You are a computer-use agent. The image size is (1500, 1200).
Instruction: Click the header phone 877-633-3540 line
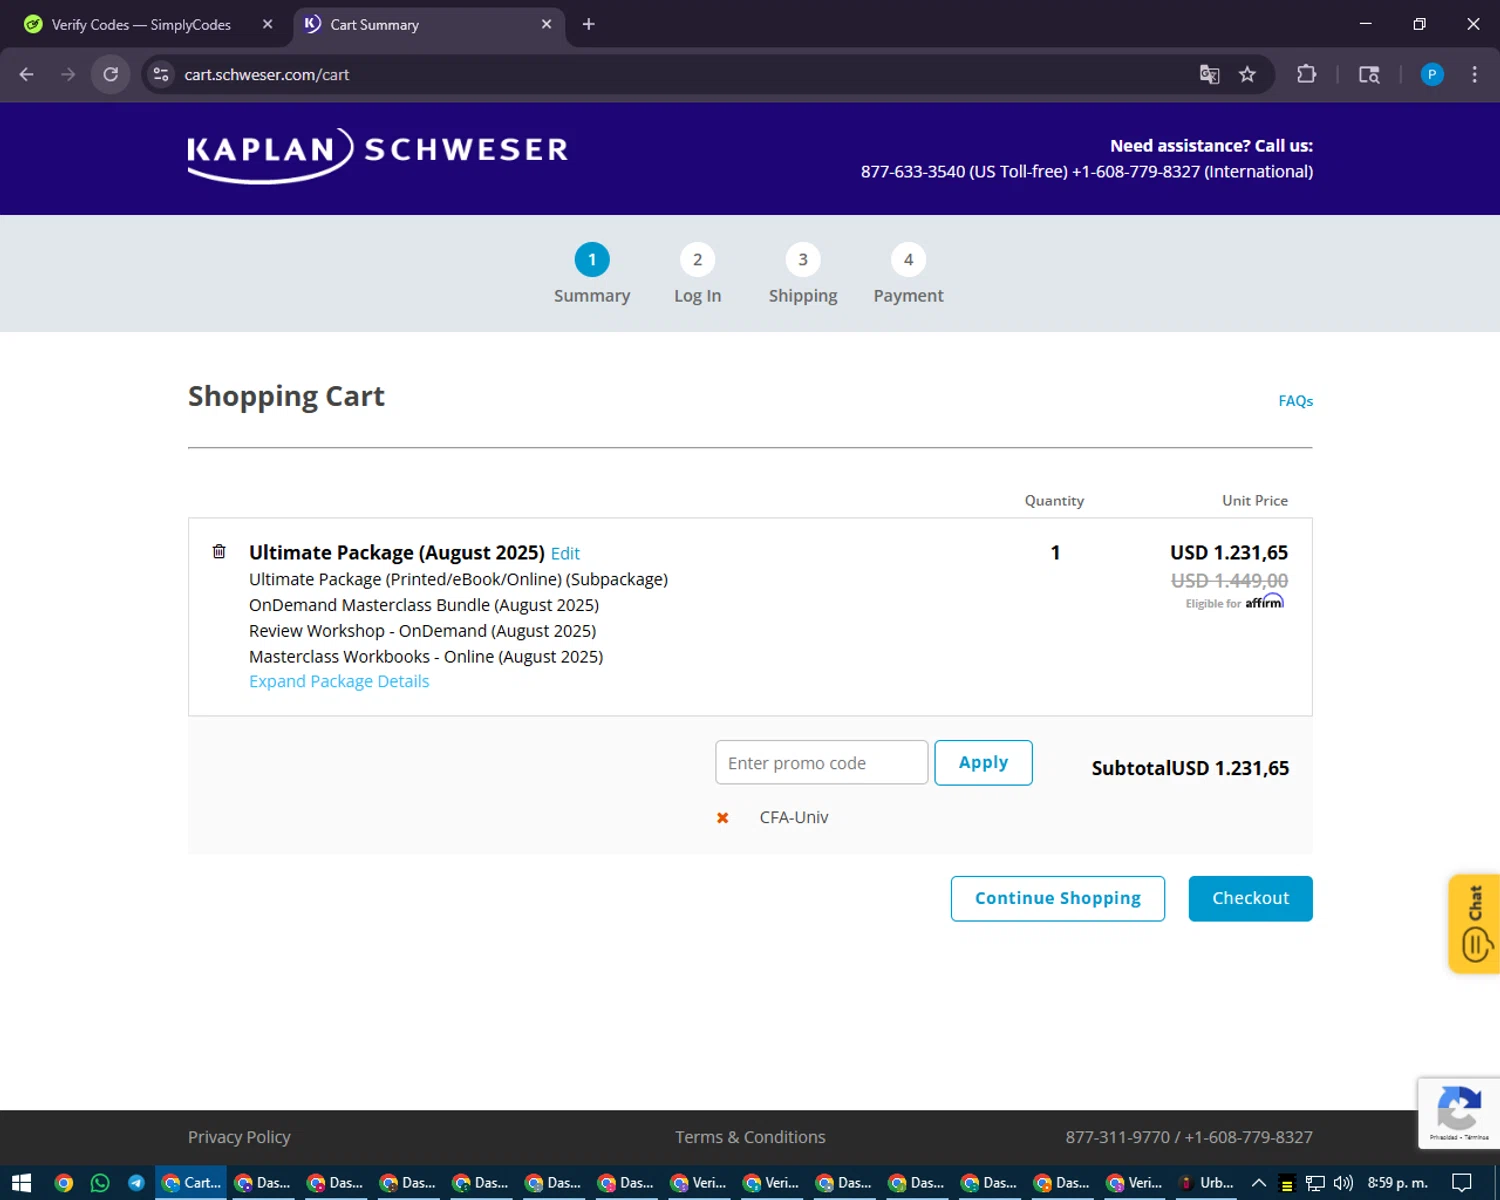pyautogui.click(x=1087, y=172)
